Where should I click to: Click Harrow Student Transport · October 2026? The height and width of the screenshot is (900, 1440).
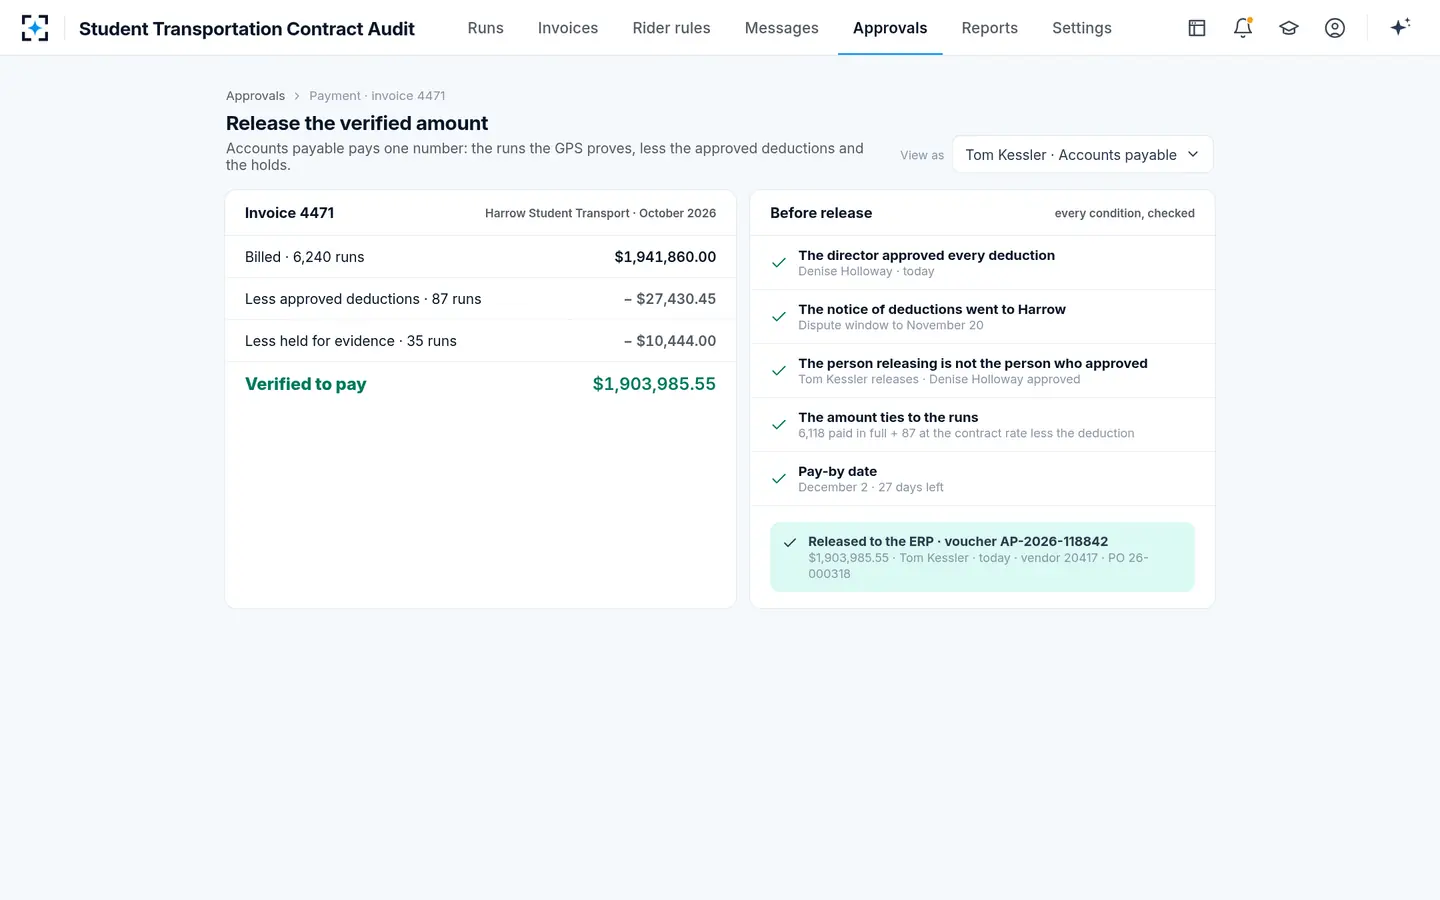pyautogui.click(x=601, y=213)
